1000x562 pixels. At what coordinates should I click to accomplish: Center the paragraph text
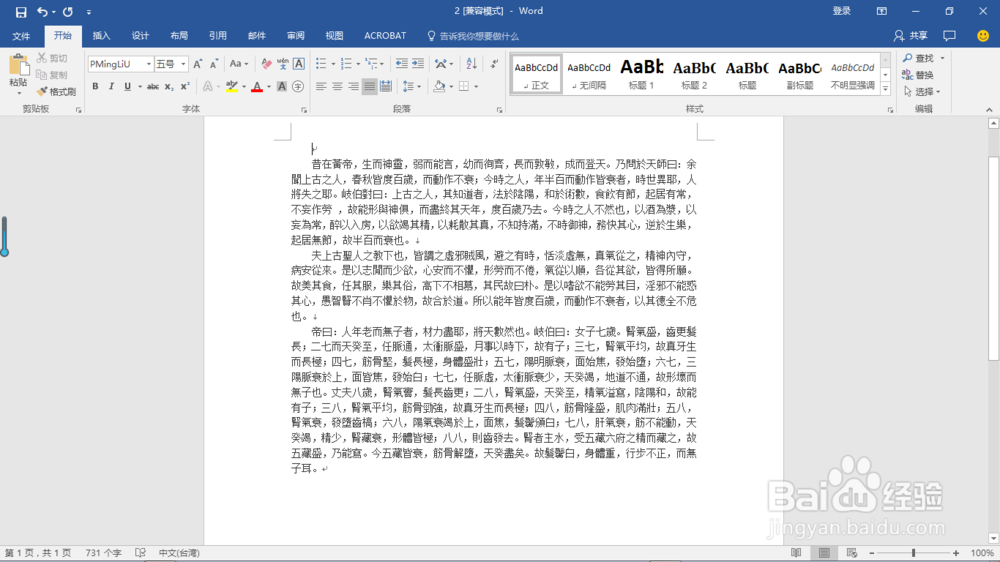[337, 87]
